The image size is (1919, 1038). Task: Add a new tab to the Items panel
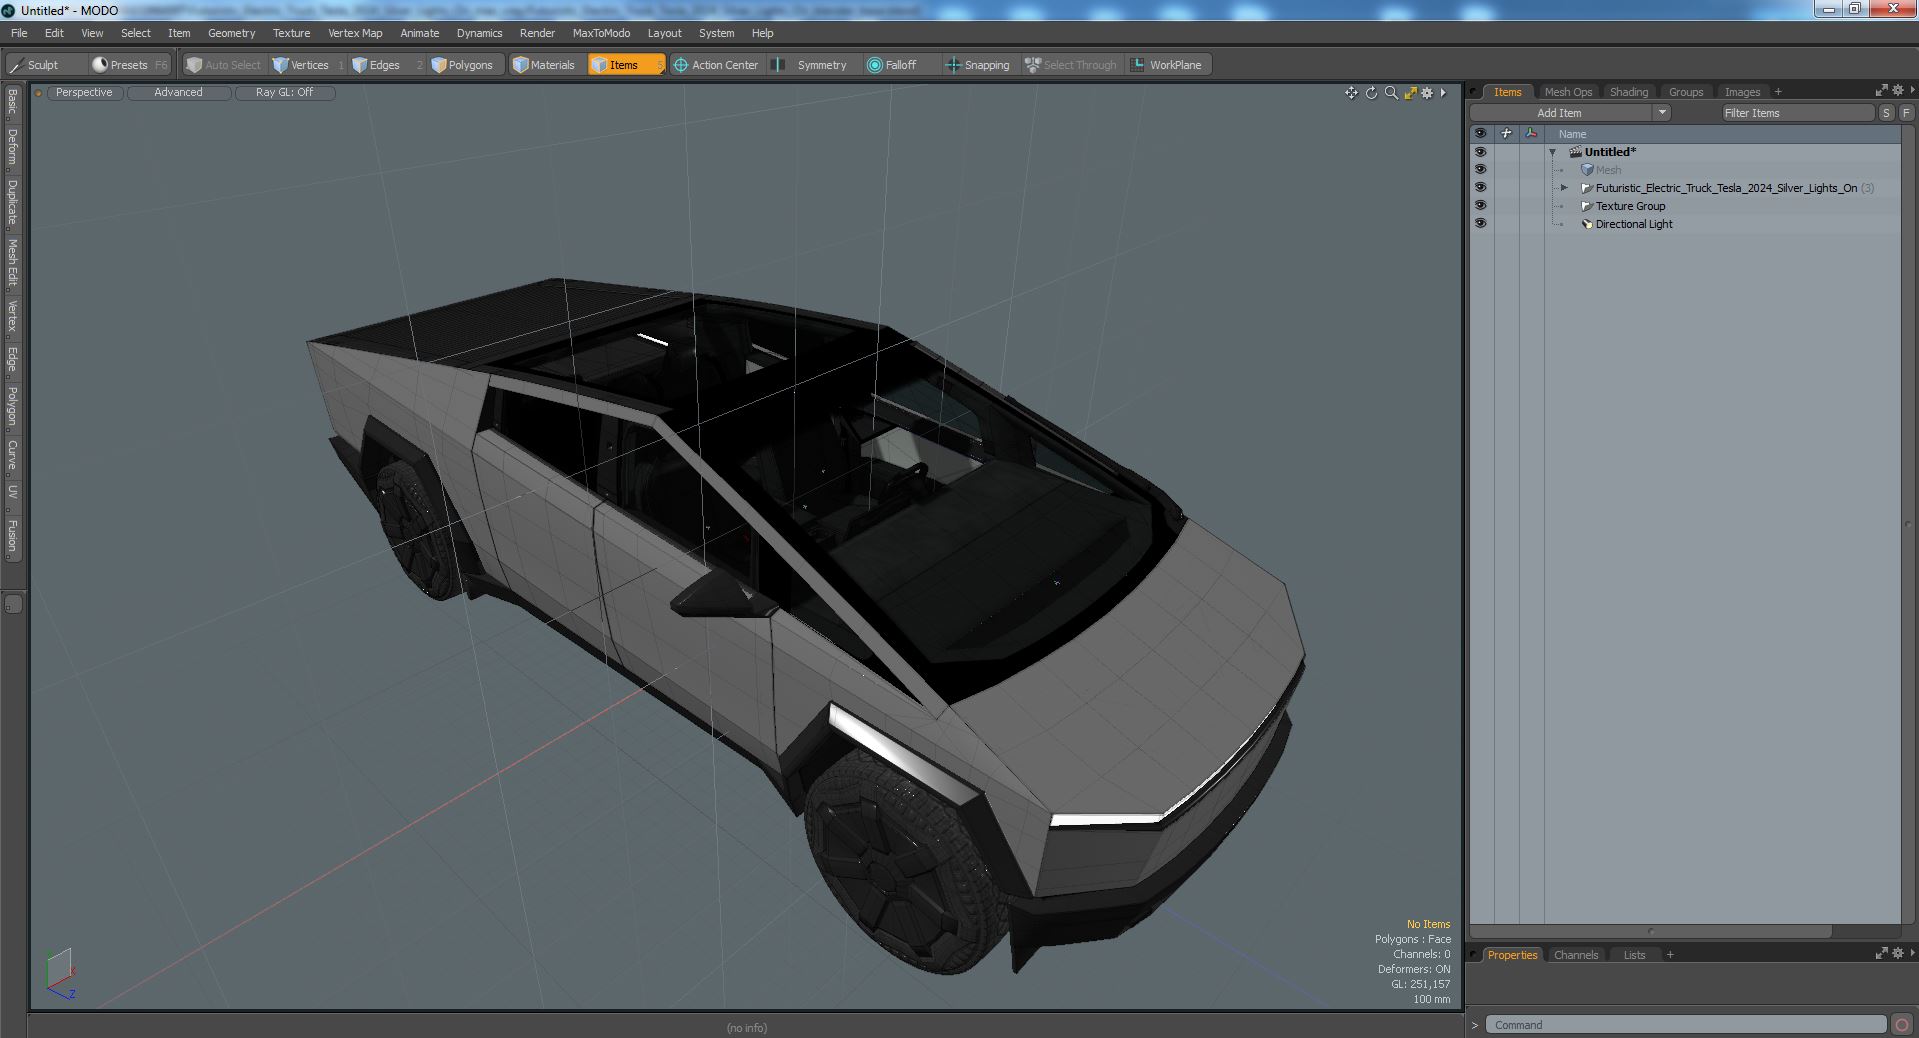coord(1778,92)
